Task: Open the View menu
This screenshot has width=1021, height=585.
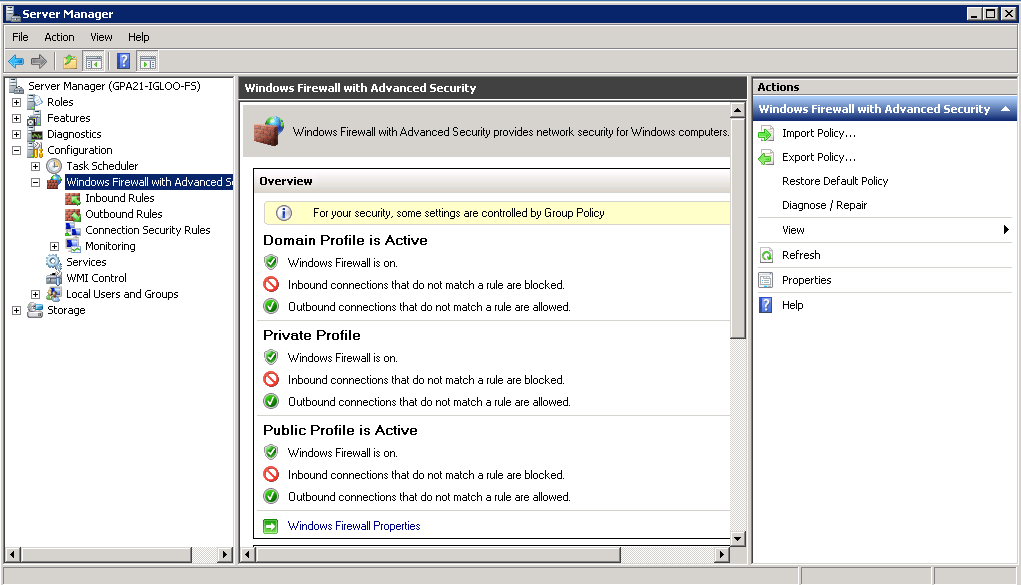Action: click(x=101, y=37)
